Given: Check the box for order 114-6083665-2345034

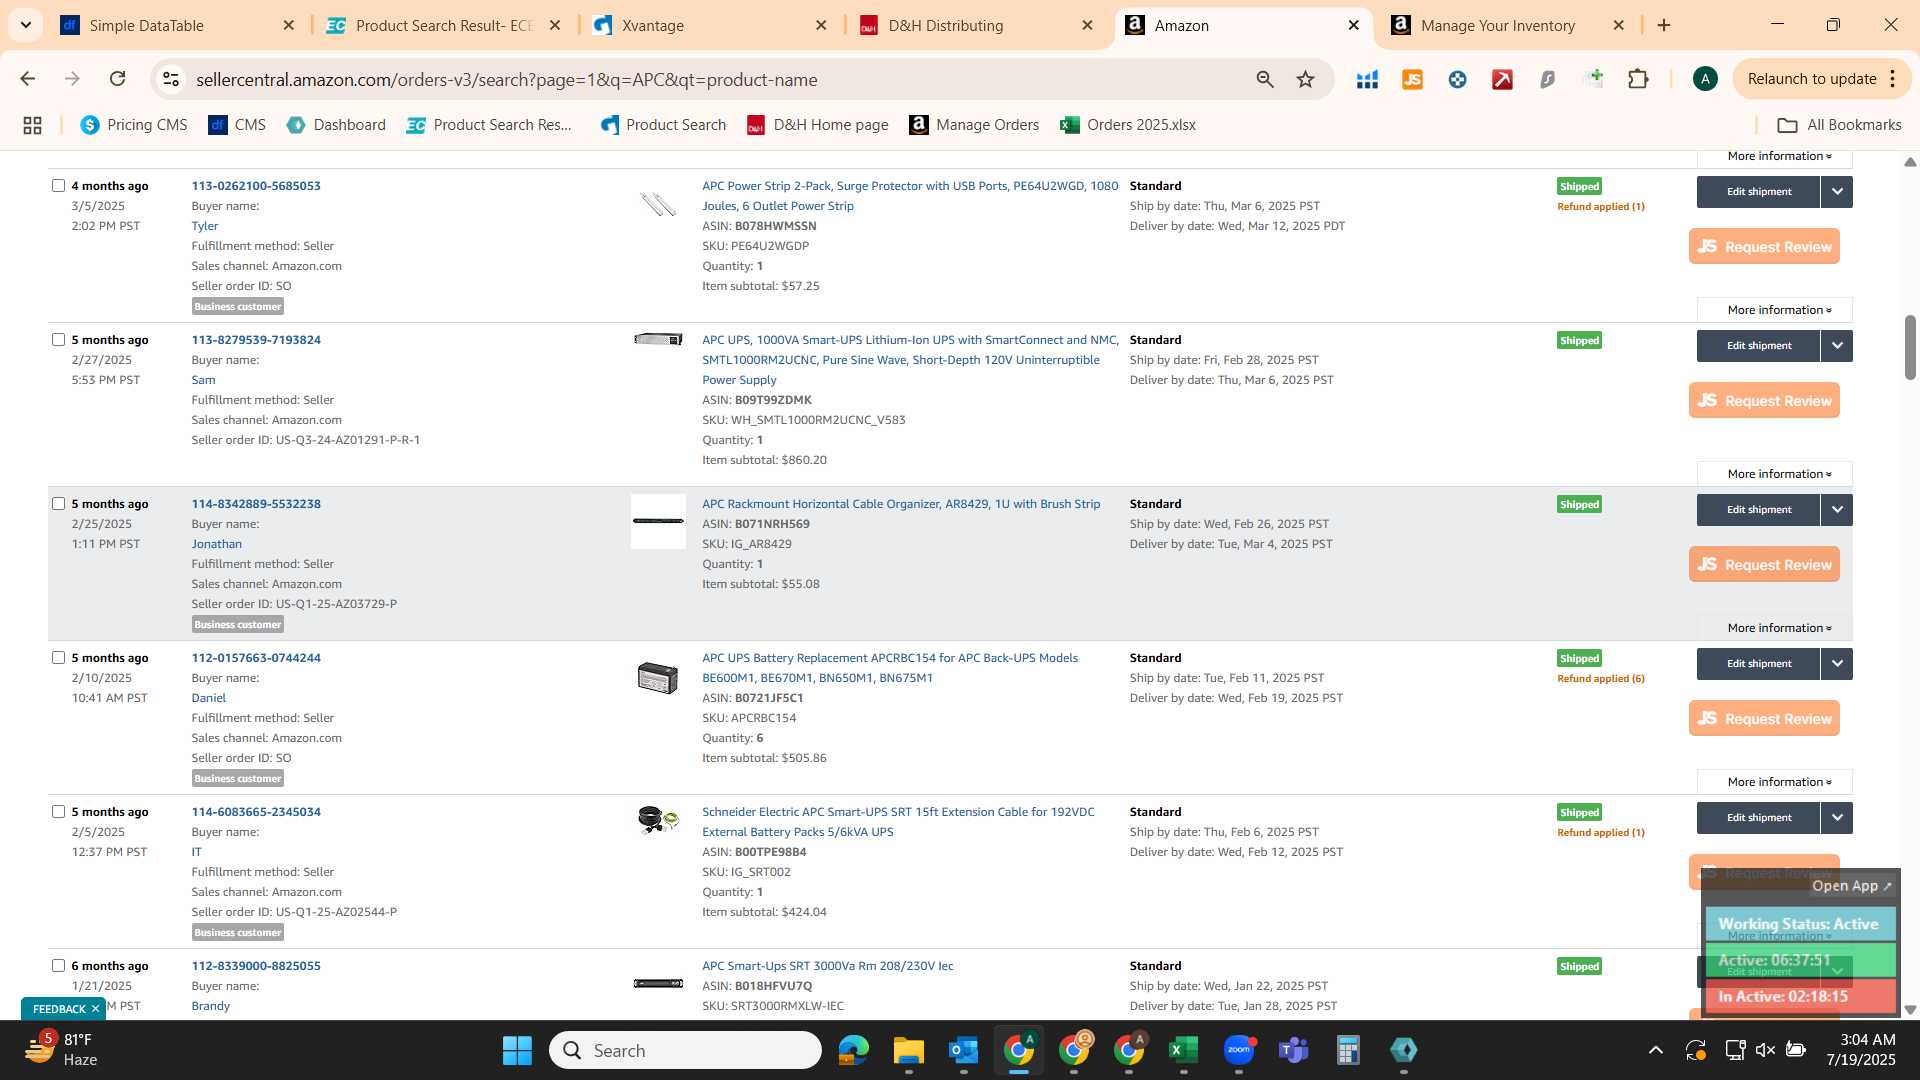Looking at the screenshot, I should (x=58, y=811).
